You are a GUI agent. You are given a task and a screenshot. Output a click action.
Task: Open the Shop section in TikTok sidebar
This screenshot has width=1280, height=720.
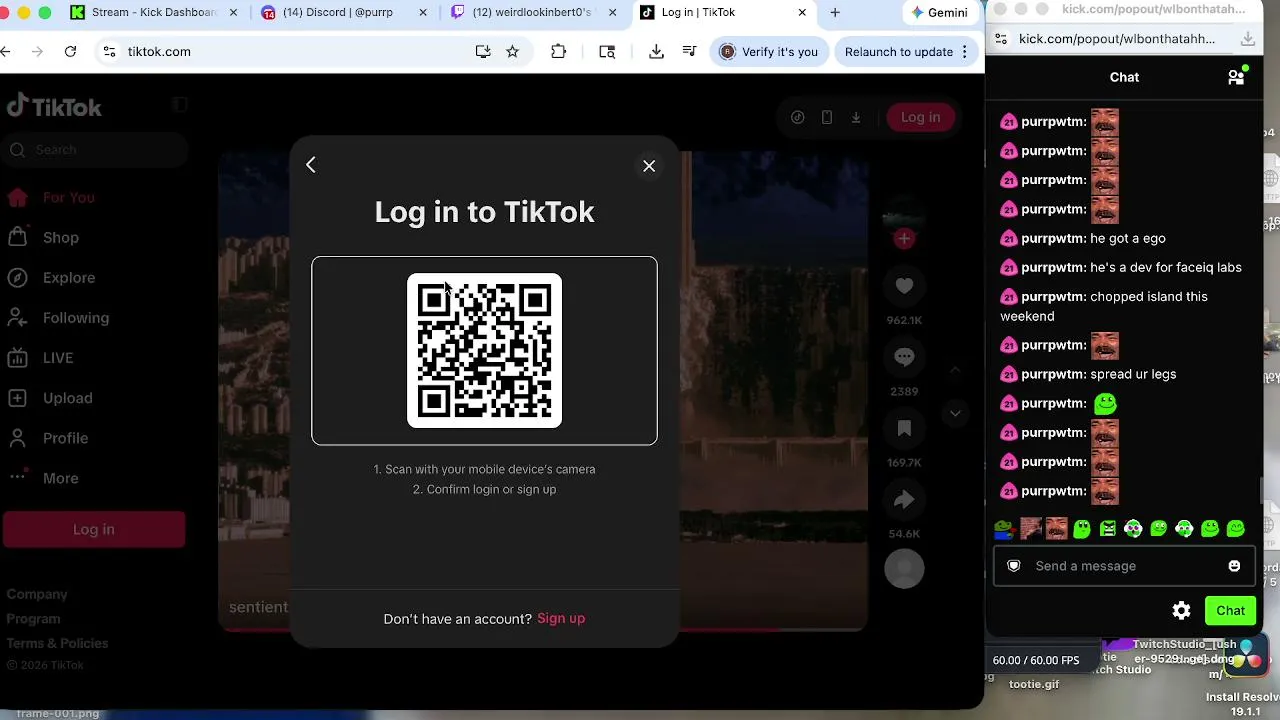[x=43, y=237]
